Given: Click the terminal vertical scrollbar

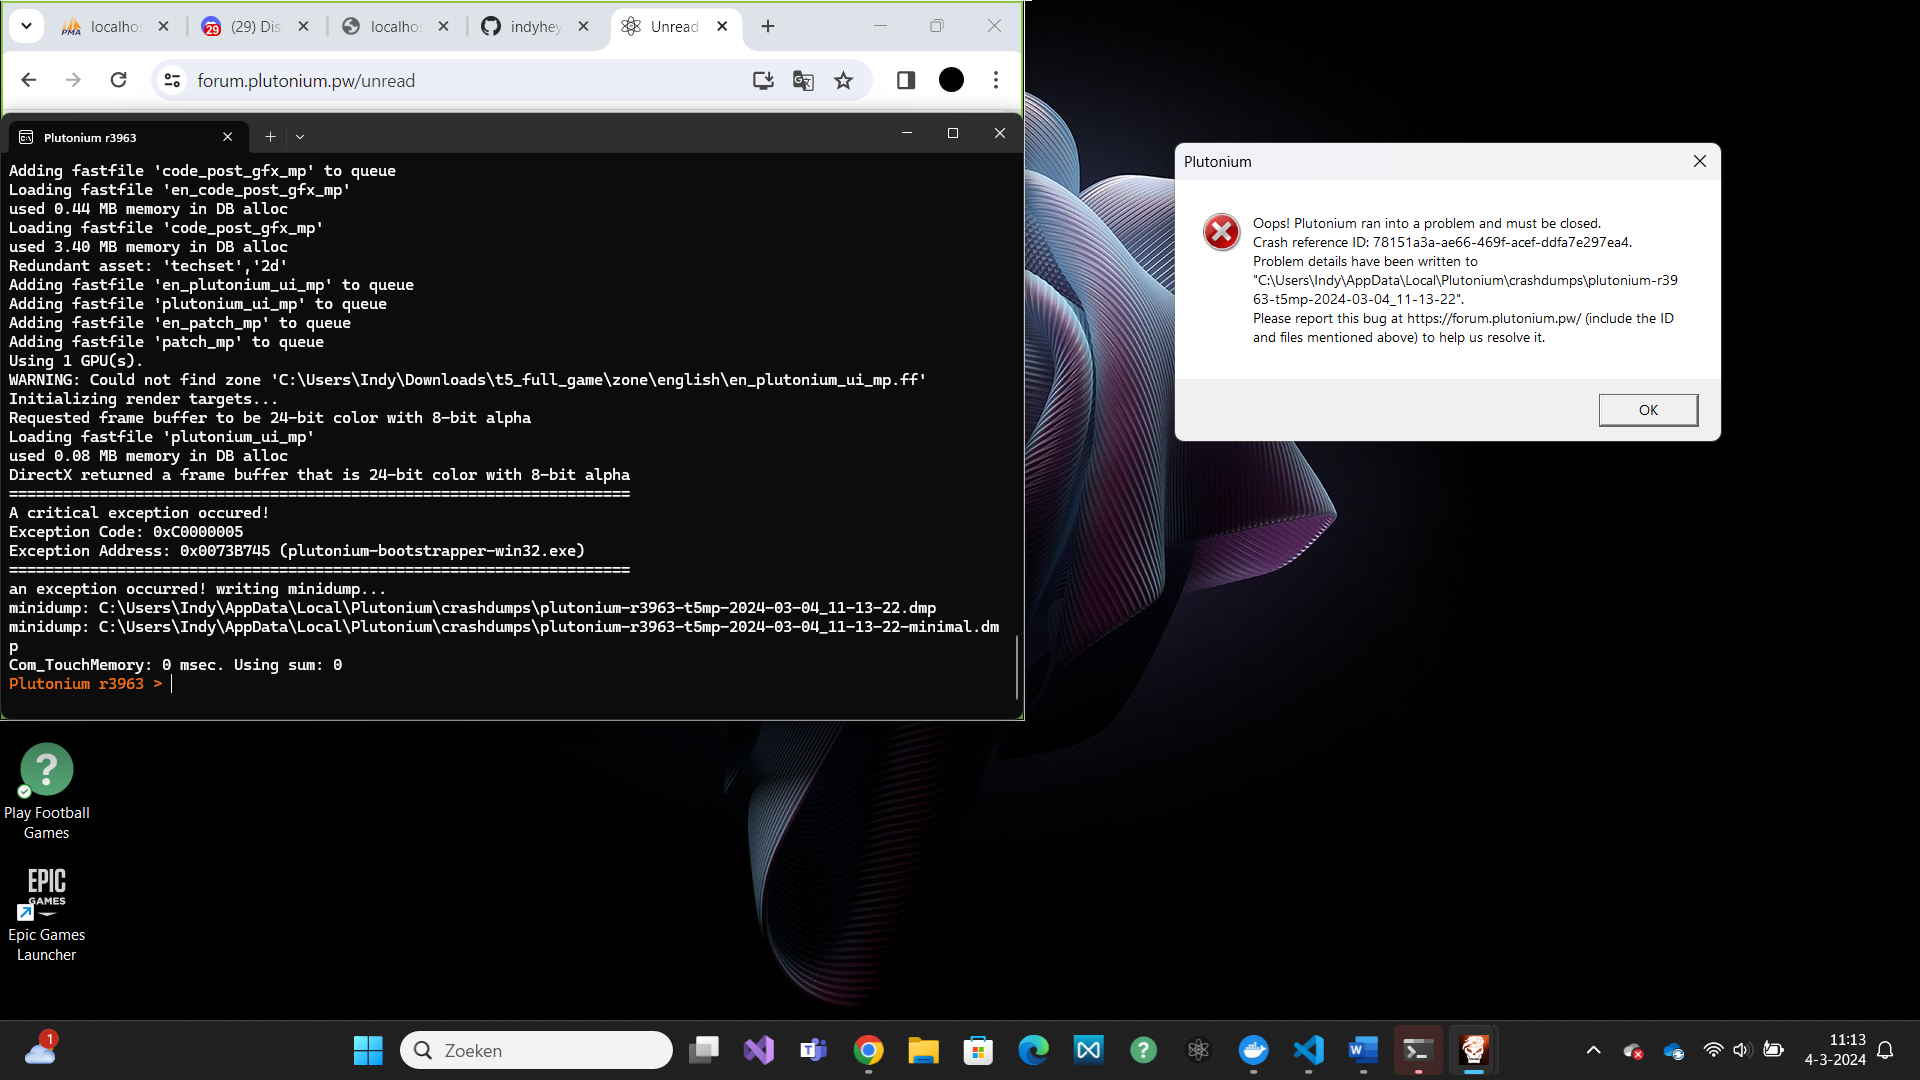Looking at the screenshot, I should [x=1017, y=668].
